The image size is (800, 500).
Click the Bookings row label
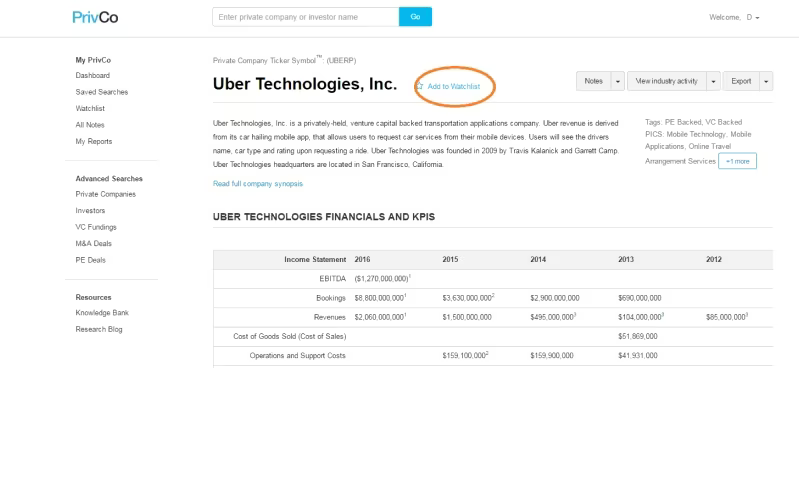pyautogui.click(x=331, y=298)
